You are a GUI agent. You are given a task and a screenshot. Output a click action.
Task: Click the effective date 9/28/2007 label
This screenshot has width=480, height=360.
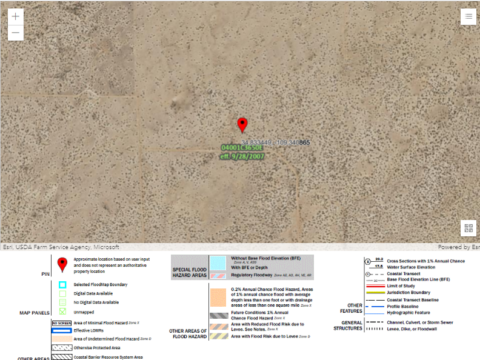(x=242, y=156)
